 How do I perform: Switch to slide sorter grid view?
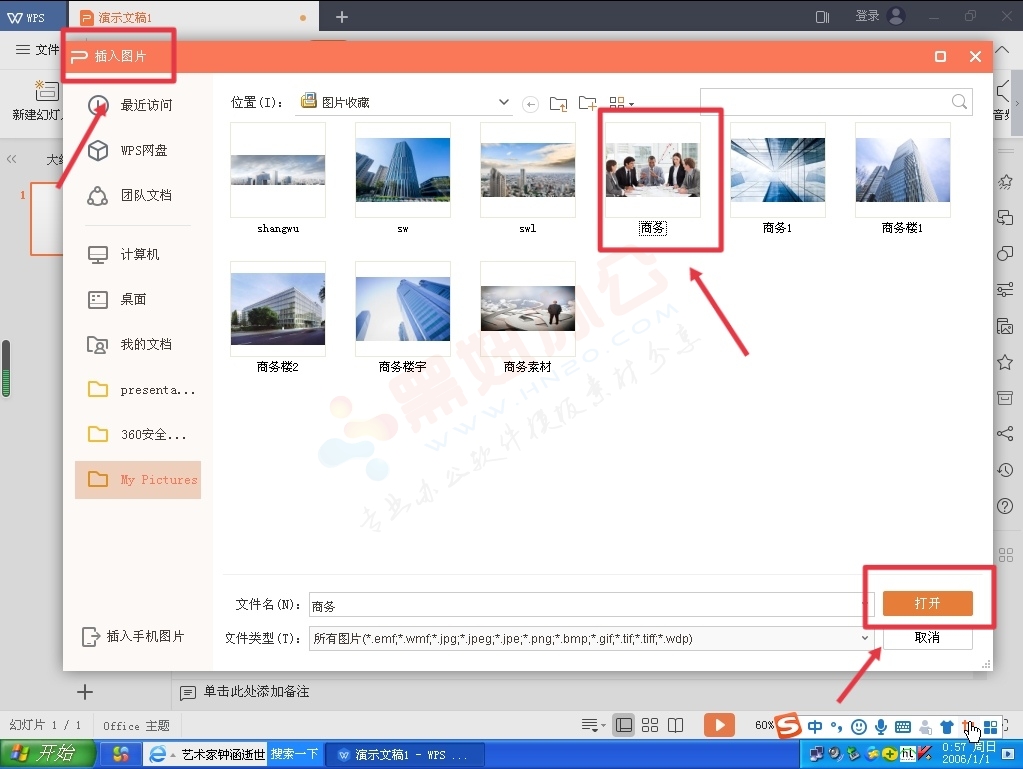(x=650, y=725)
